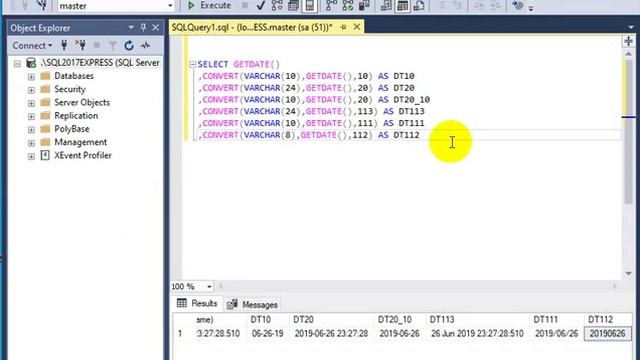Toggle IntelliSense Enabled icon
Viewport: 640px width, 360px height.
[x=310, y=6]
